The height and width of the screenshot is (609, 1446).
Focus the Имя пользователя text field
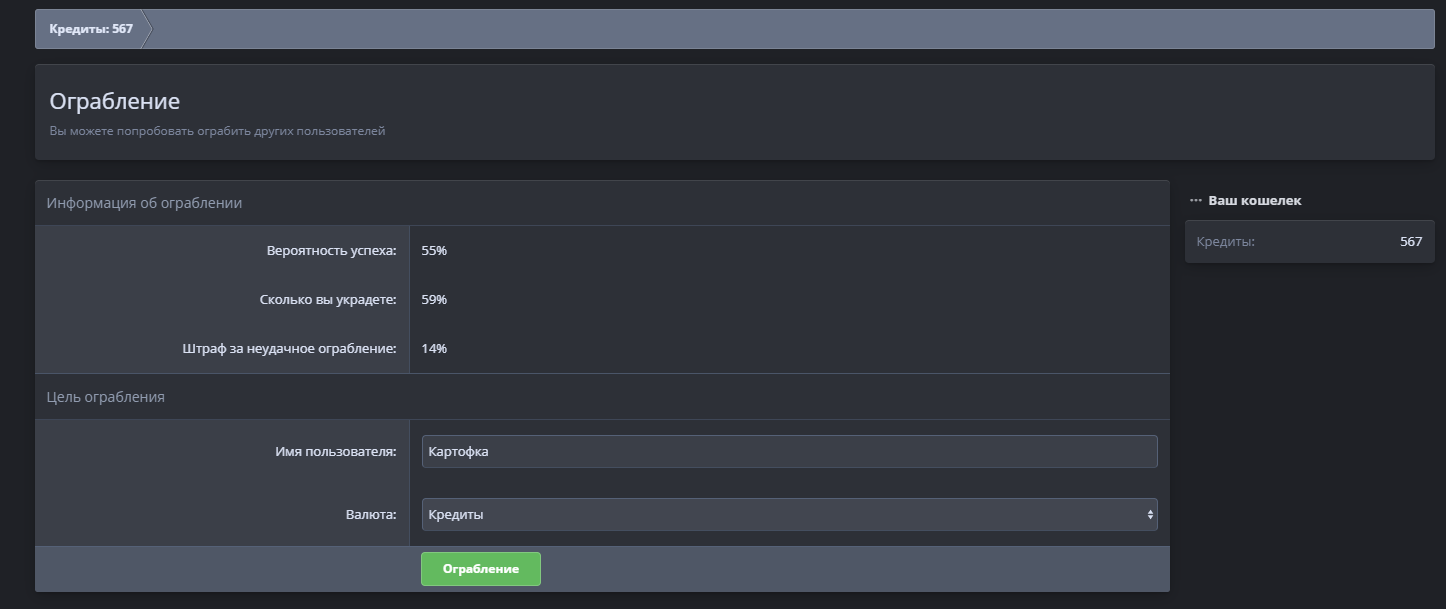[788, 452]
